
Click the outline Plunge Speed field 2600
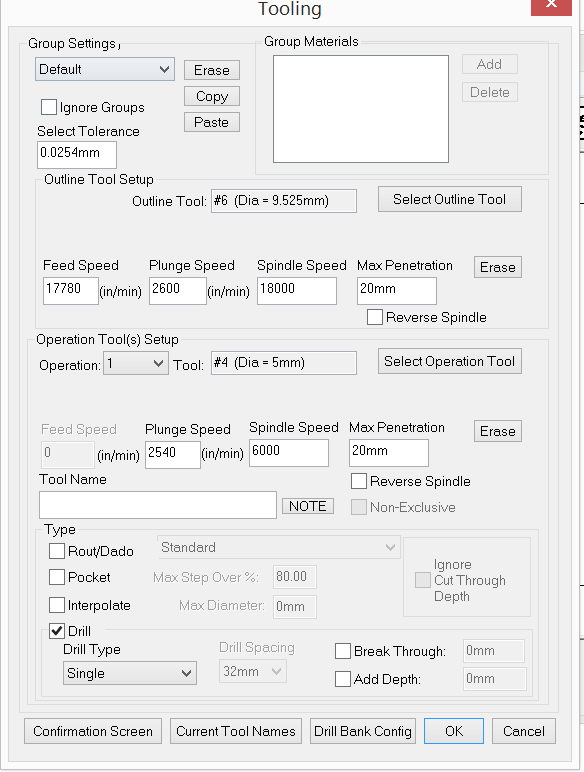177,290
